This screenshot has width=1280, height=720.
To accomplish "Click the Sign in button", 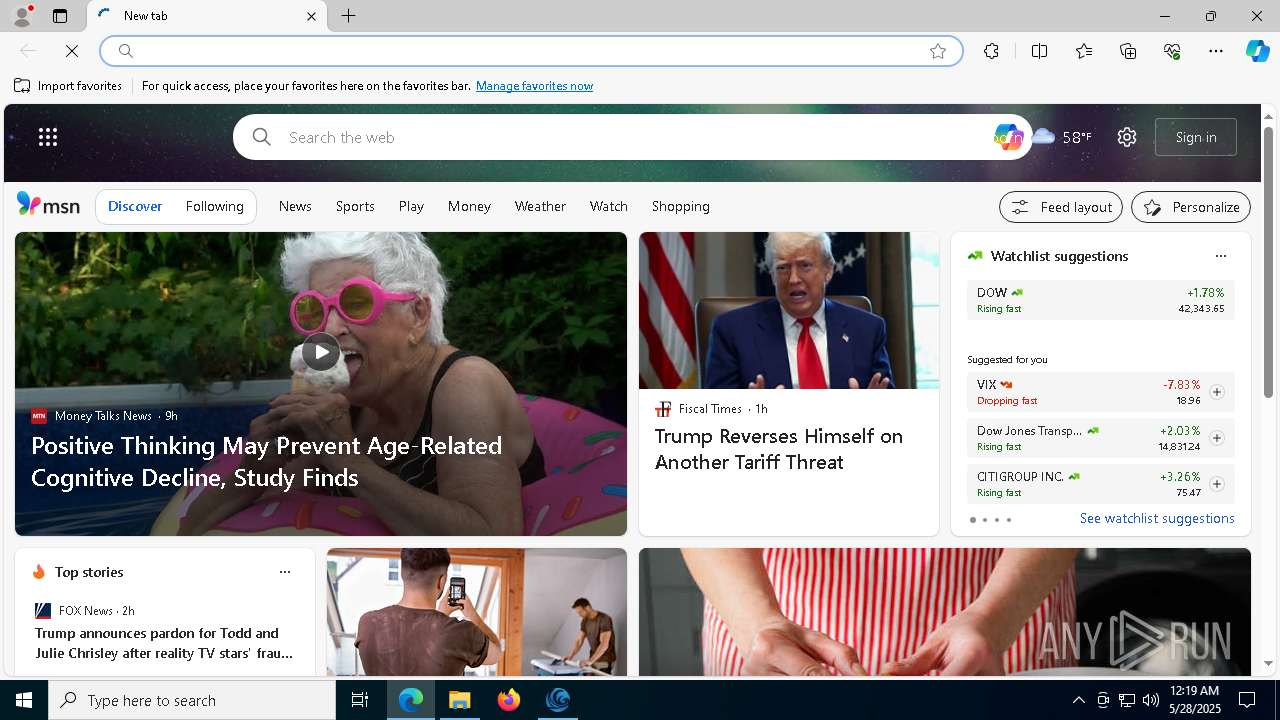I will [x=1196, y=137].
